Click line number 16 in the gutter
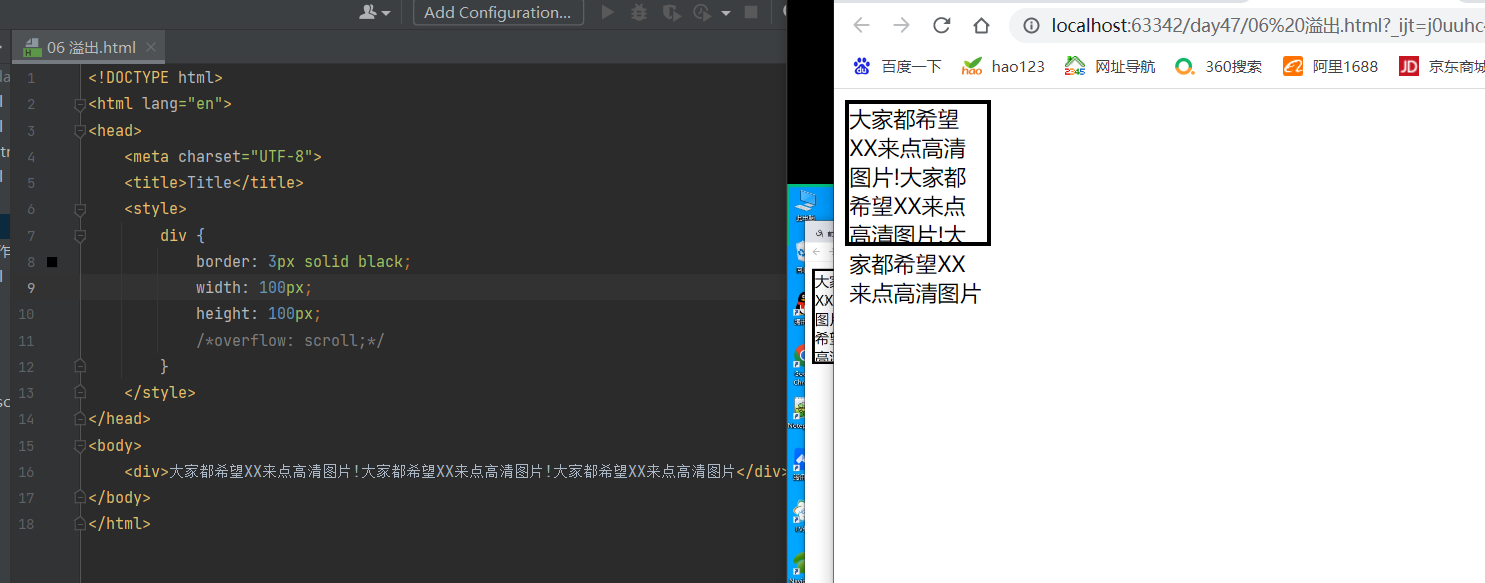Viewport: 1485px width, 583px height. (x=27, y=471)
